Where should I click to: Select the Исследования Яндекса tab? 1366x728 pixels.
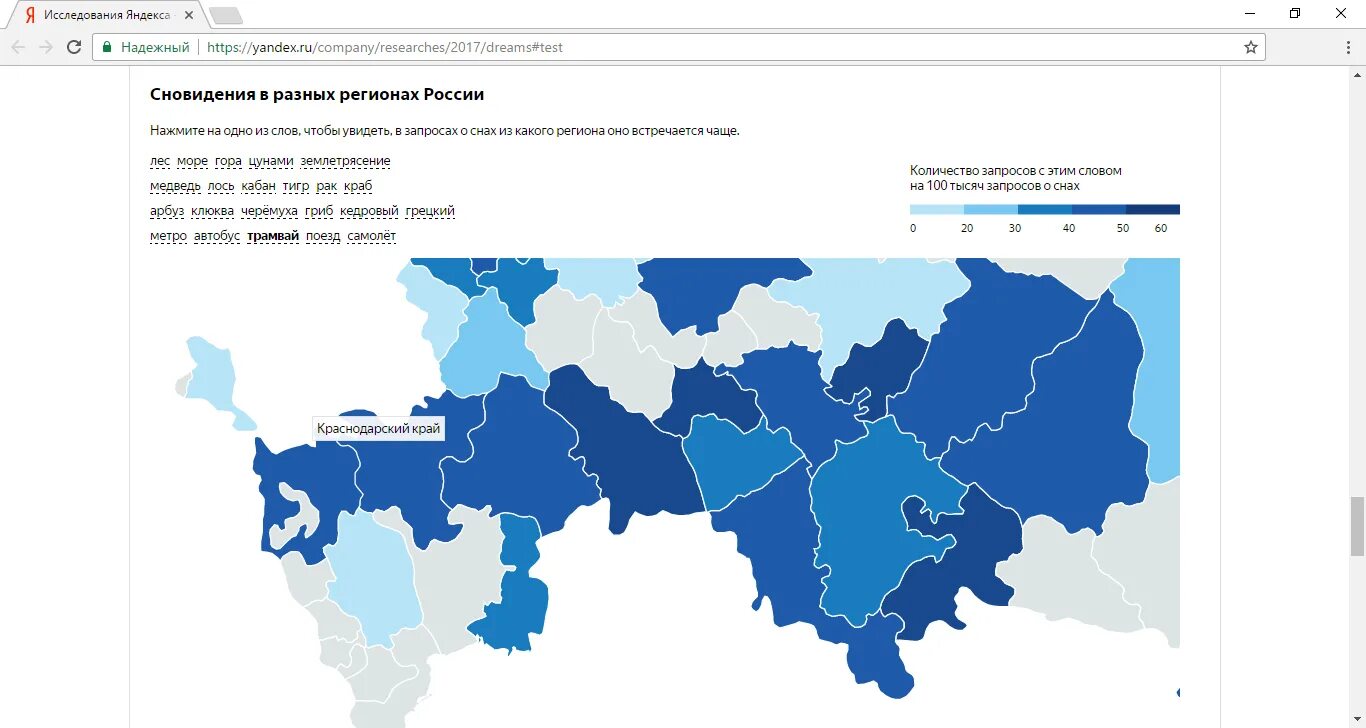[106, 15]
